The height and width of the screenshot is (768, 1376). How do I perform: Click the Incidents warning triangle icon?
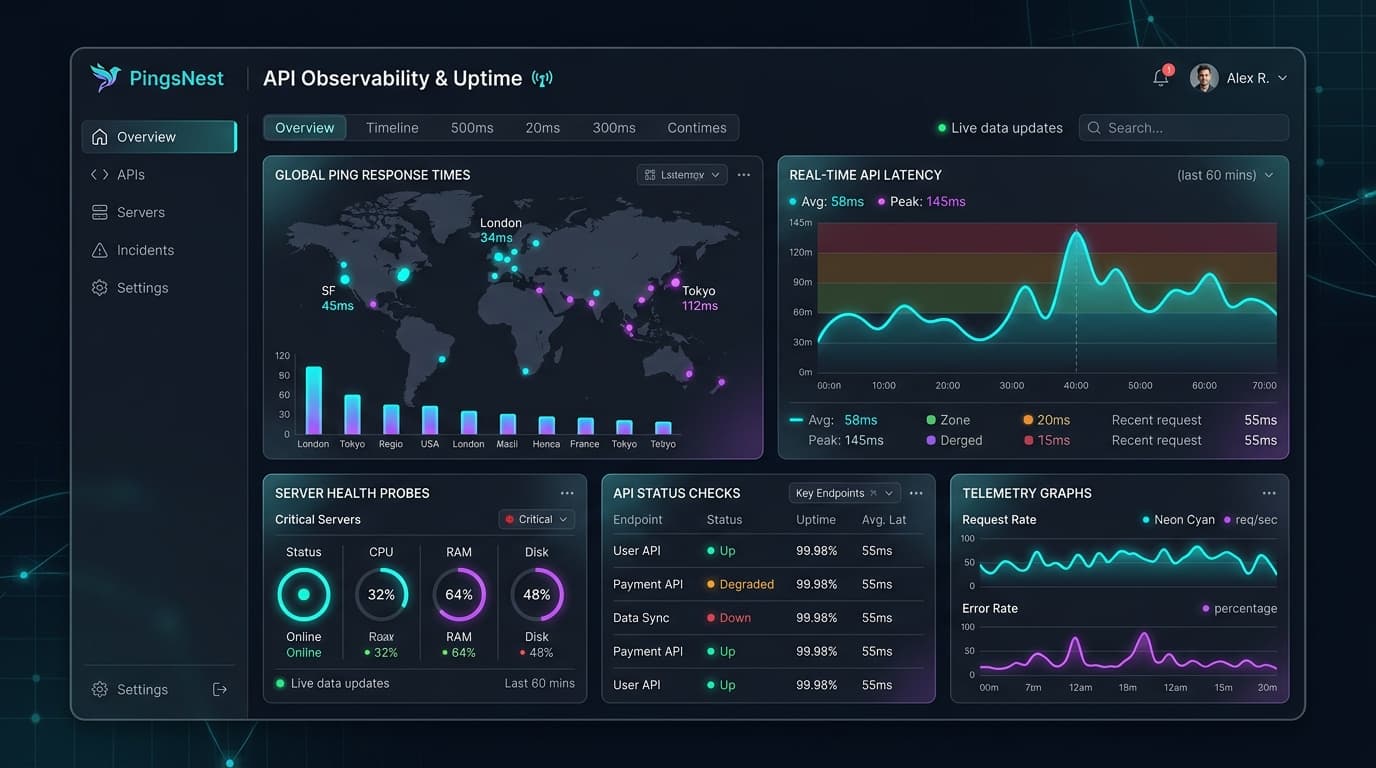tap(99, 250)
